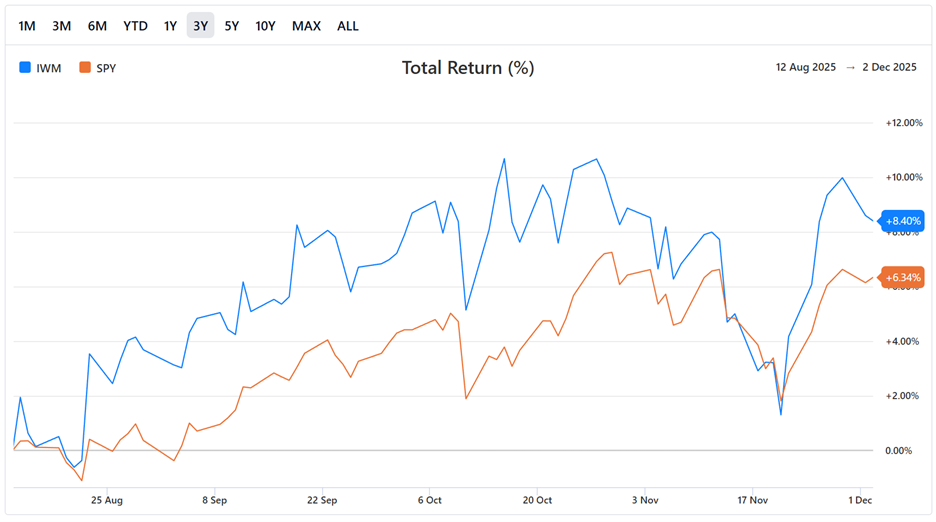The image size is (936, 522).
Task: Click the orange SPY legend swatch
Action: [x=85, y=68]
